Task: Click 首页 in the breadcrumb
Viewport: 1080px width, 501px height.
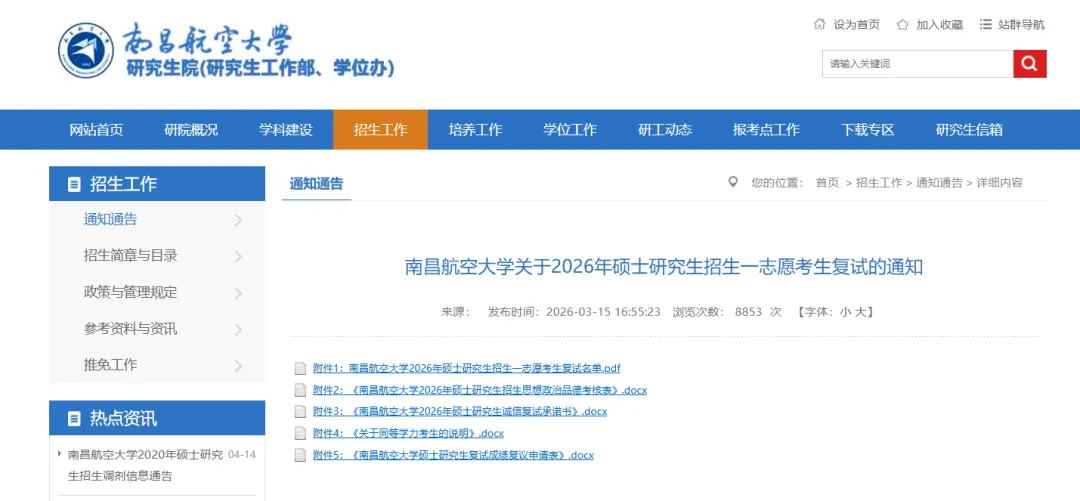Action: tap(827, 183)
